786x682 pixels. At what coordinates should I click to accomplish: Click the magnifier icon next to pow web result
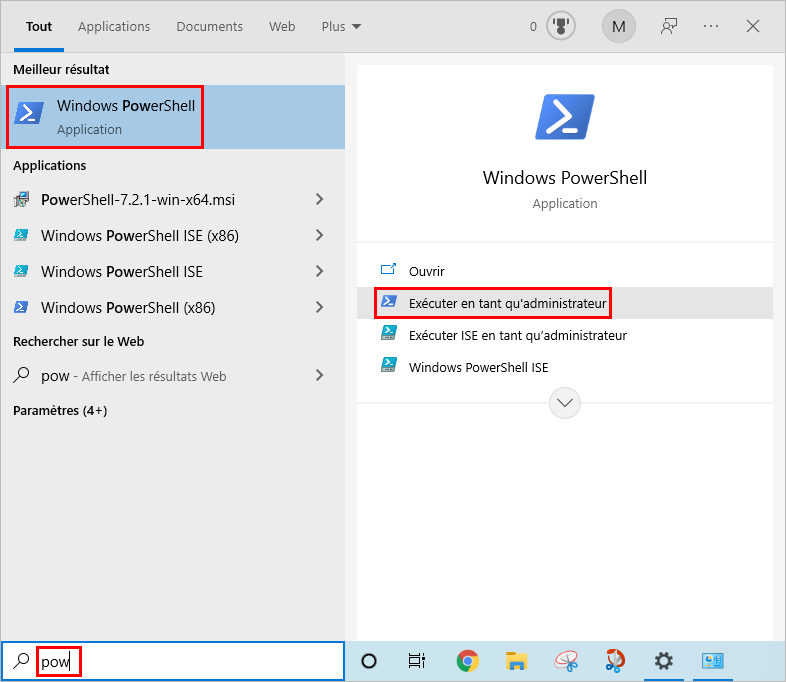point(21,375)
